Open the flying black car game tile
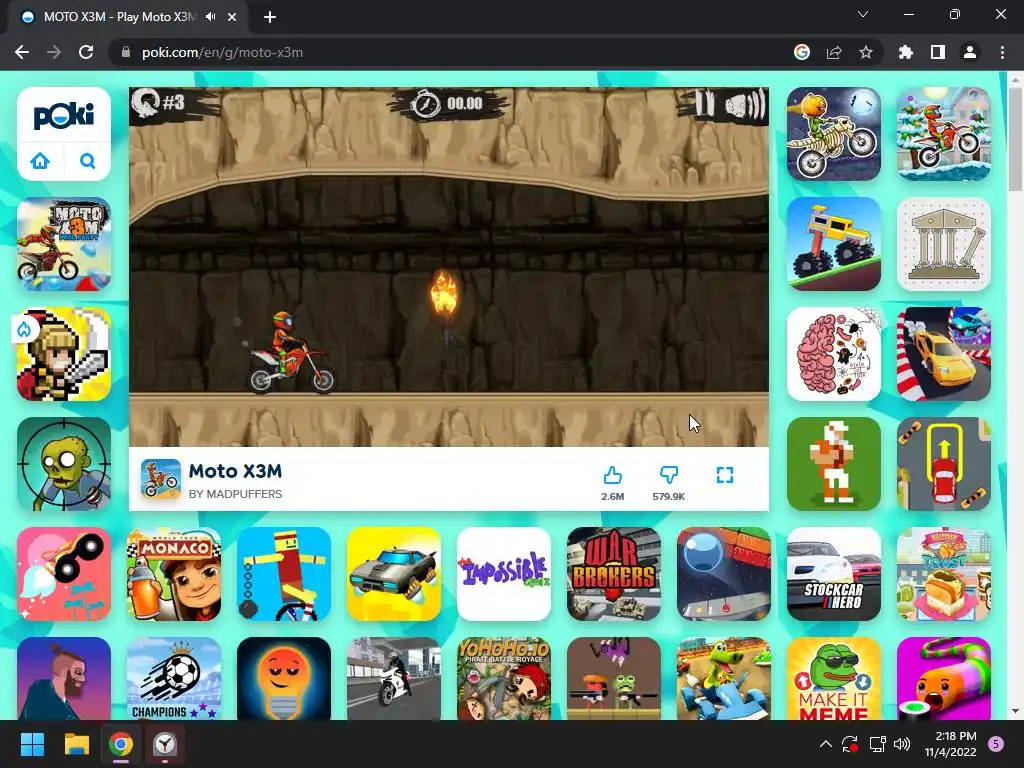Viewport: 1024px width, 768px height. coord(394,574)
